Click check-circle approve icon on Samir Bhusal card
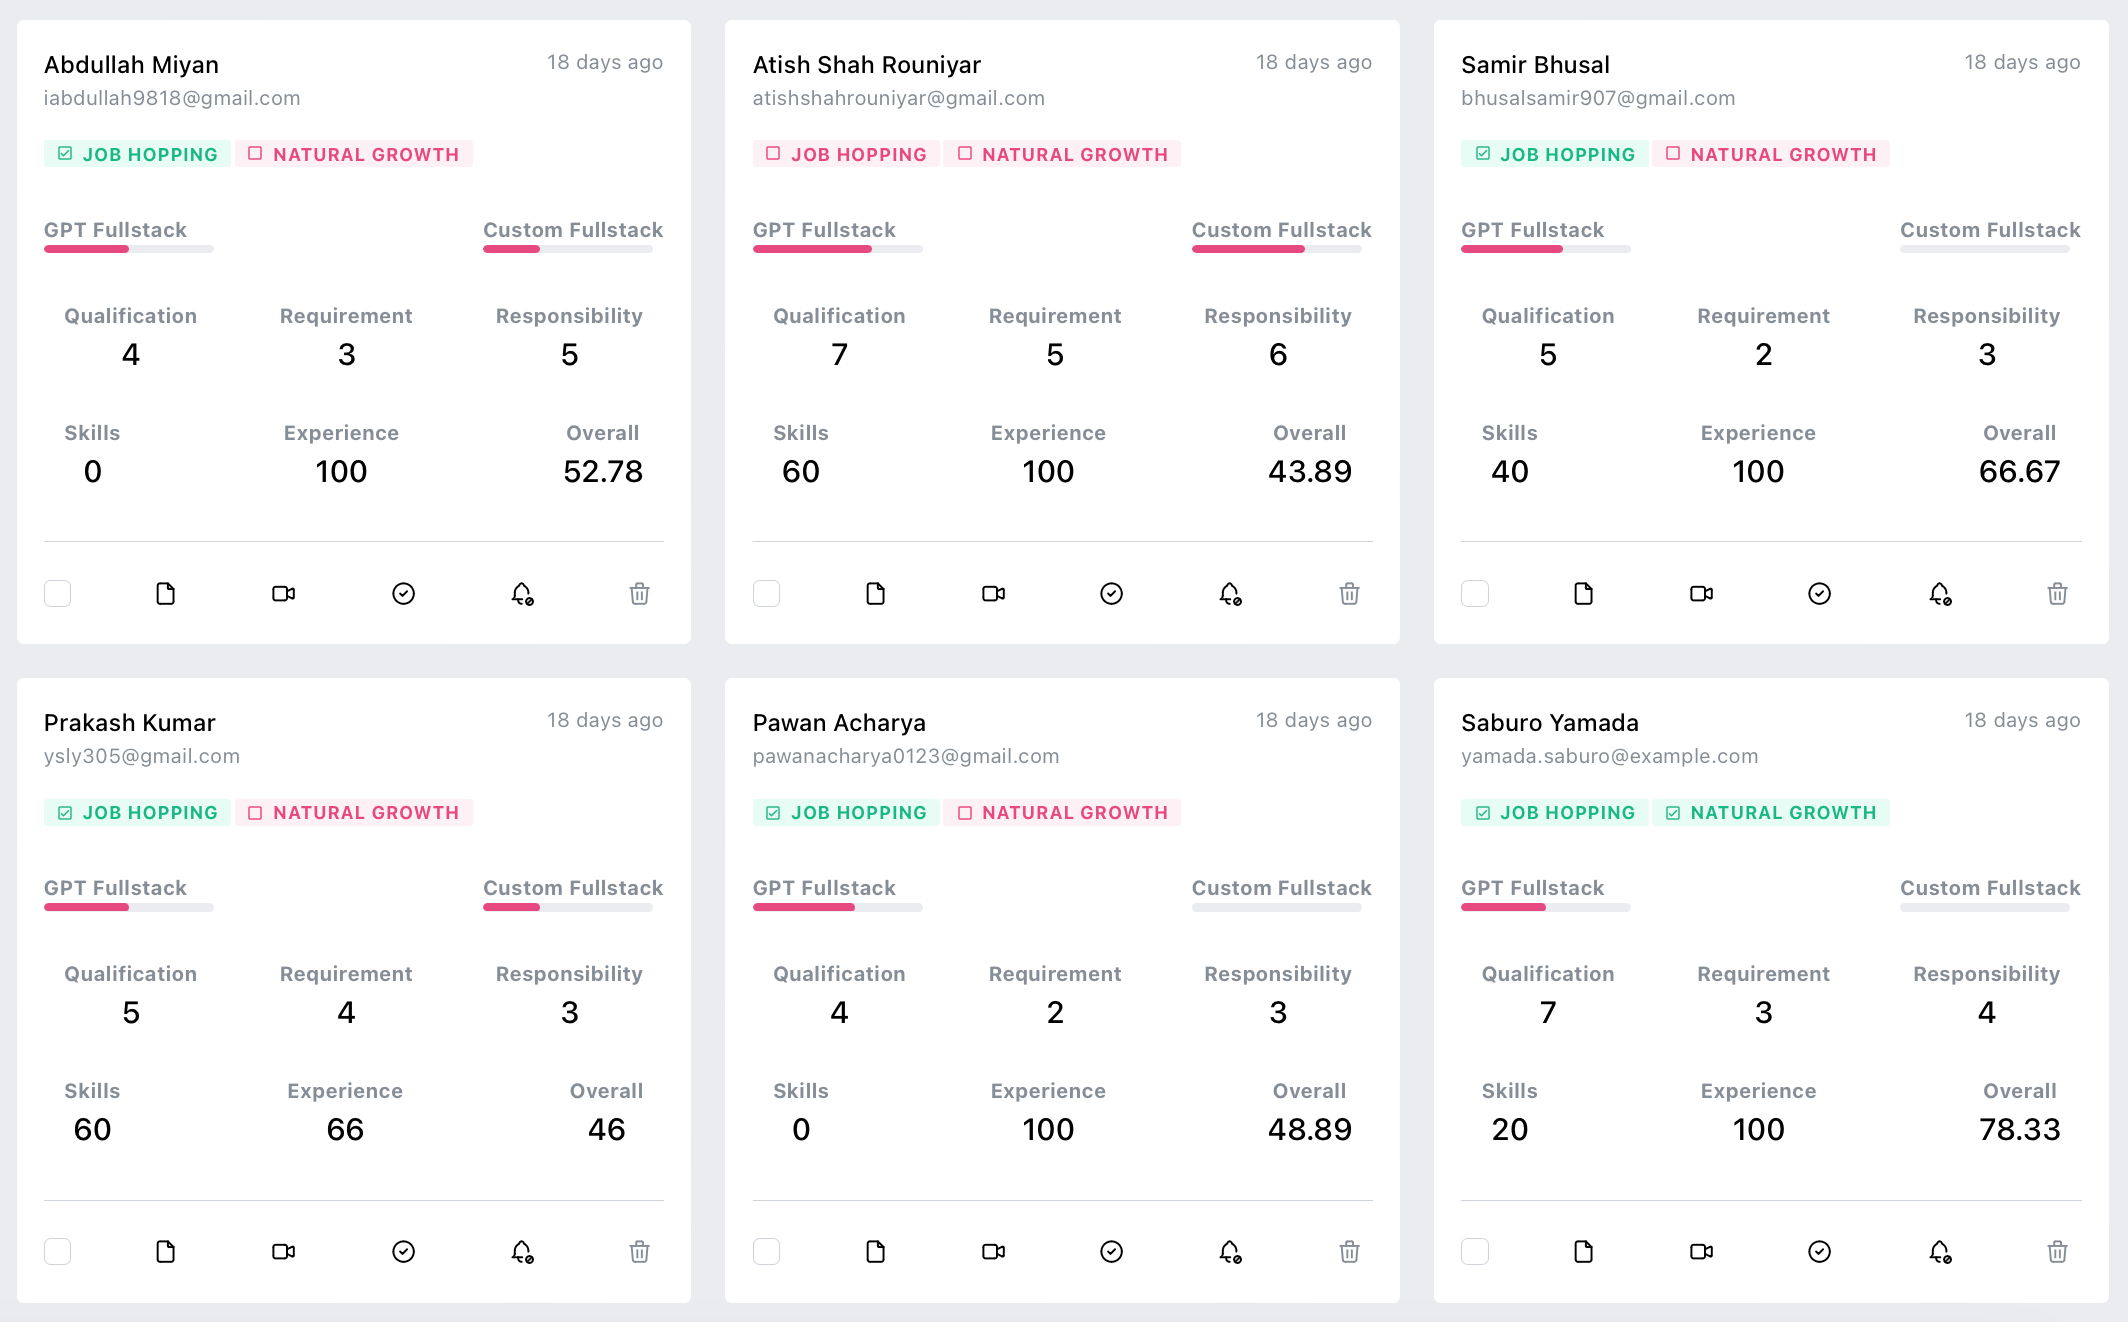 (x=1819, y=594)
